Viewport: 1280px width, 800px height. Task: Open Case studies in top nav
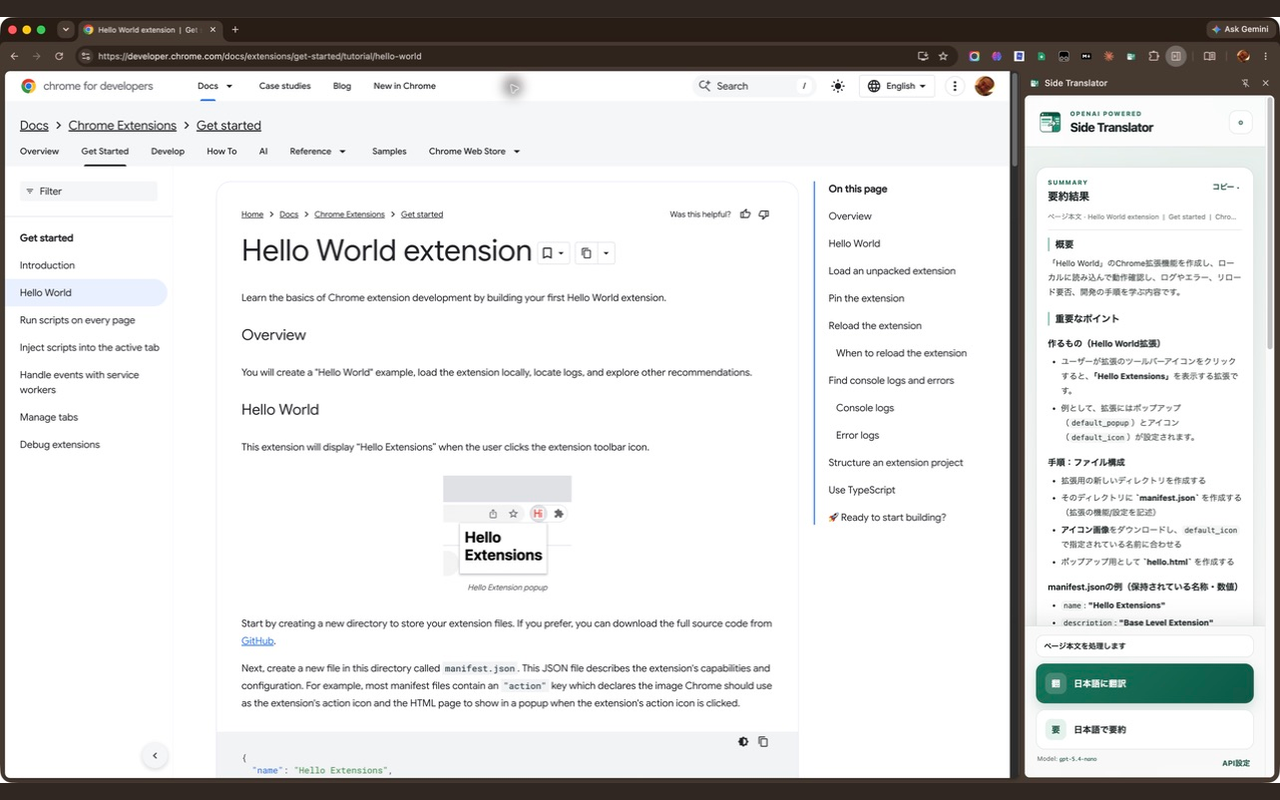[285, 86]
